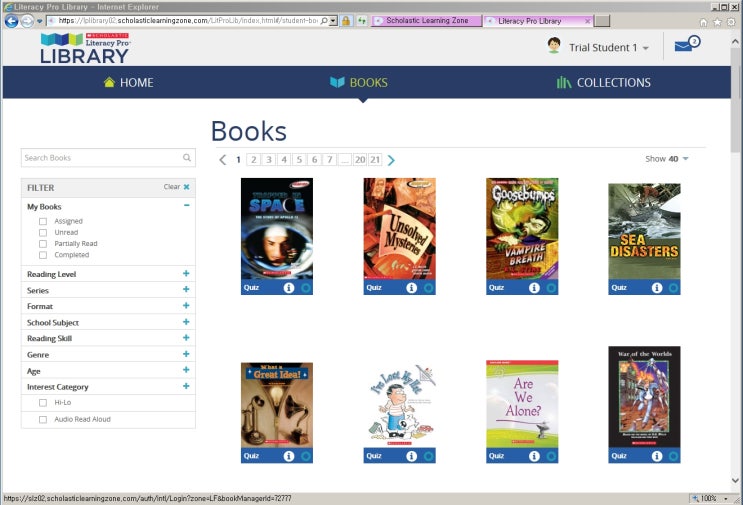Take the Quiz for Are We Alone
The height and width of the screenshot is (505, 743).
496,456
